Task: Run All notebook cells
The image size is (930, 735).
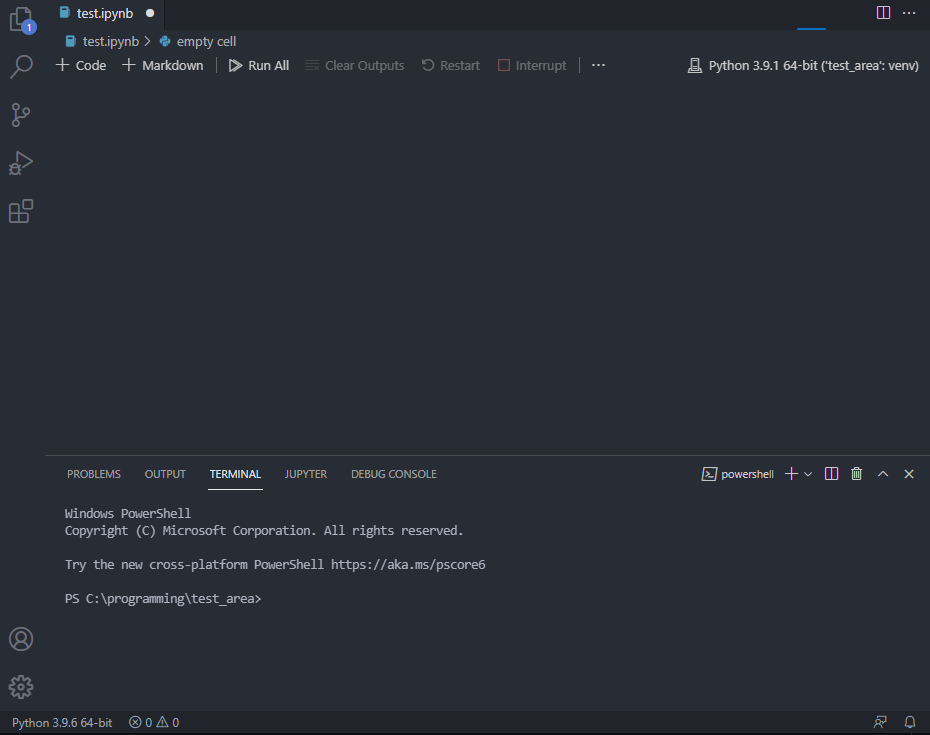Action: [x=259, y=65]
